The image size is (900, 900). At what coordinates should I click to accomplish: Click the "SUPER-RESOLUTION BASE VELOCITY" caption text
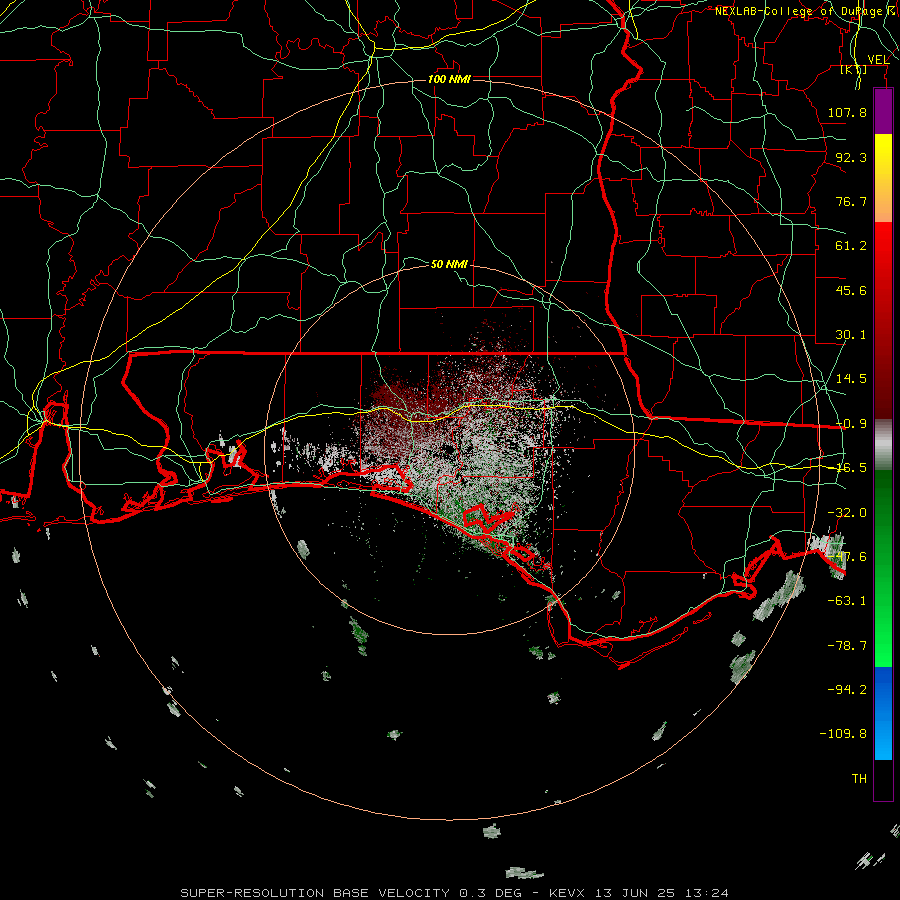315,893
